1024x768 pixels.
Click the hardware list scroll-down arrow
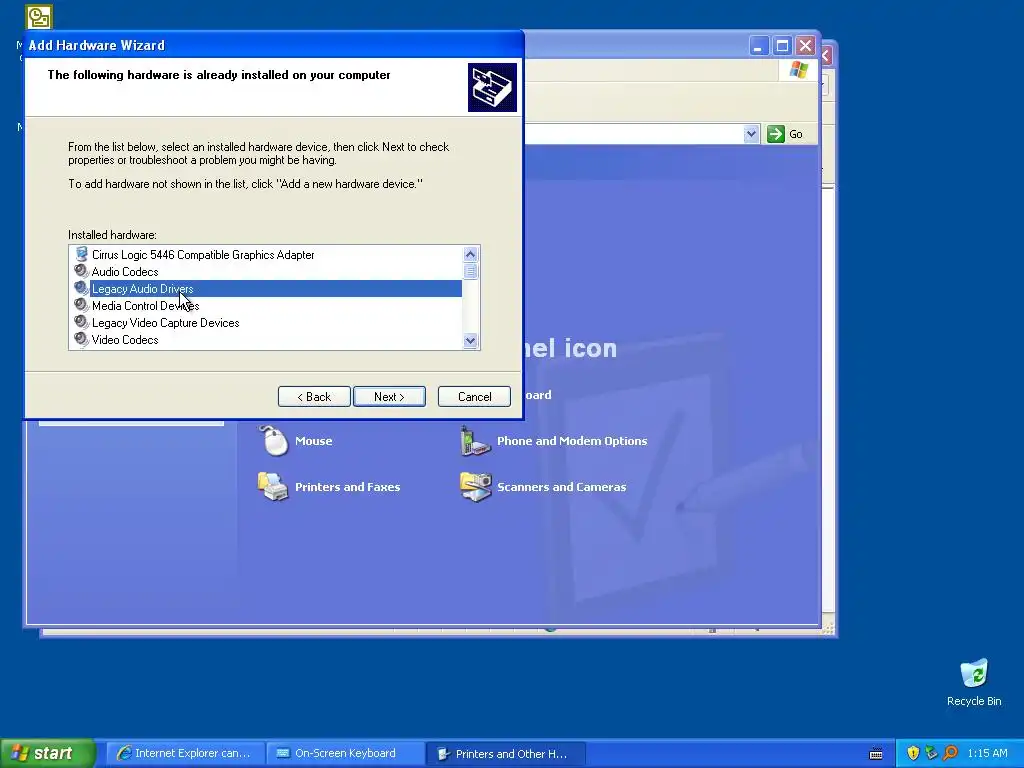(470, 340)
